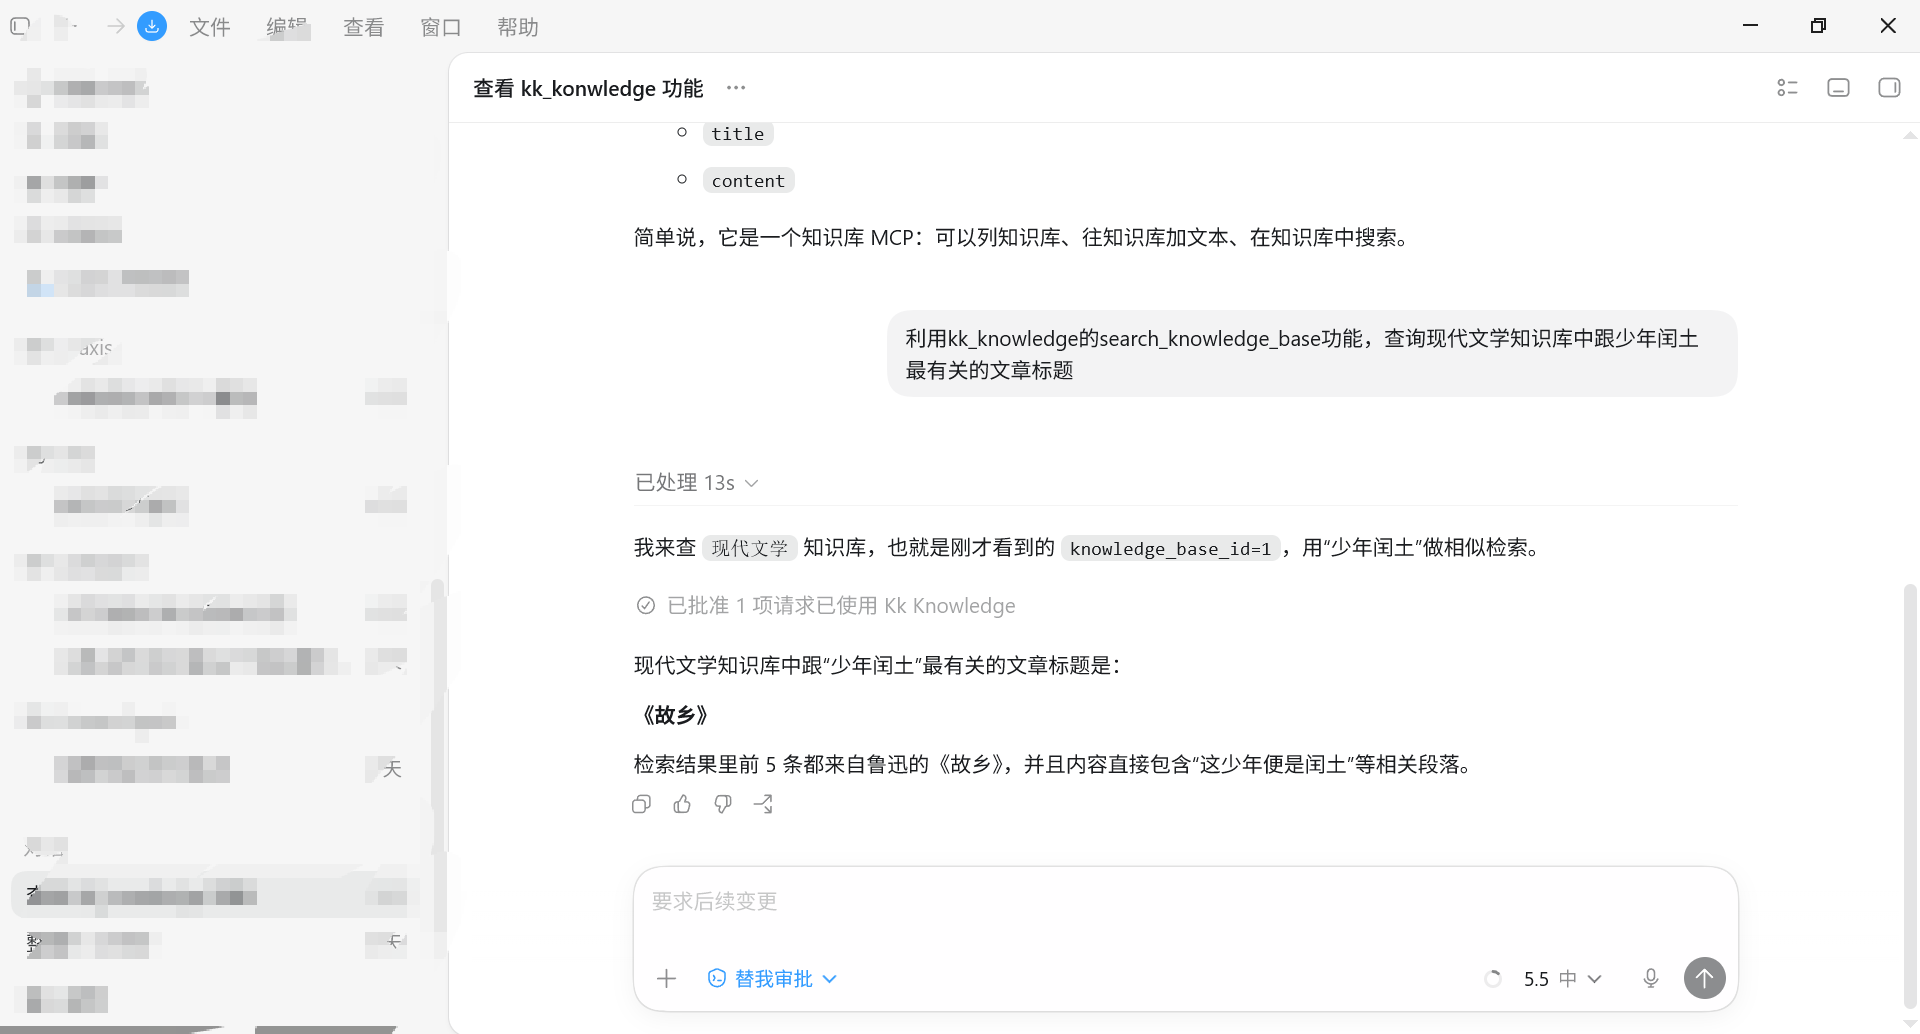
Task: Select the highlighted sidebar conversation row
Action: [215, 896]
